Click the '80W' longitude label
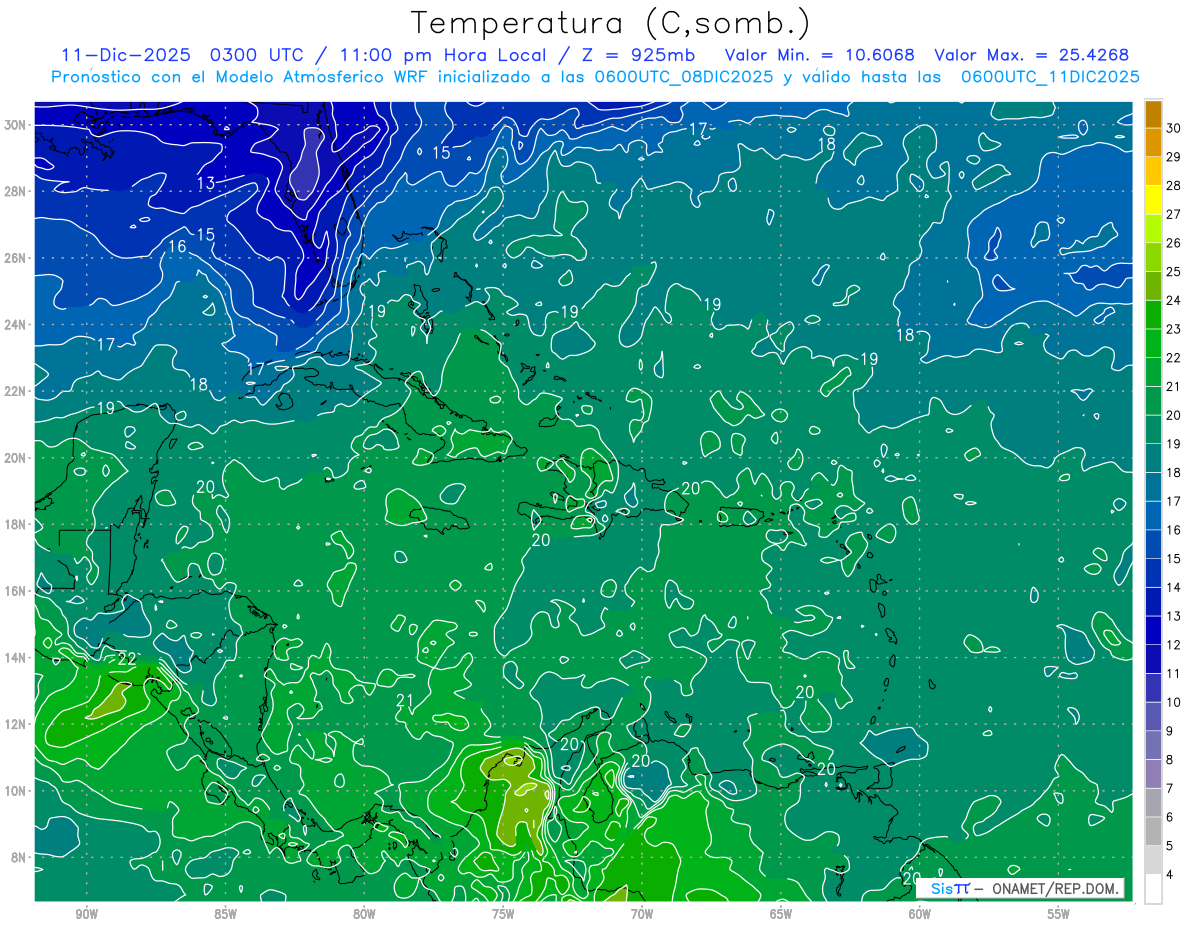The image size is (1200, 927). coord(364,914)
